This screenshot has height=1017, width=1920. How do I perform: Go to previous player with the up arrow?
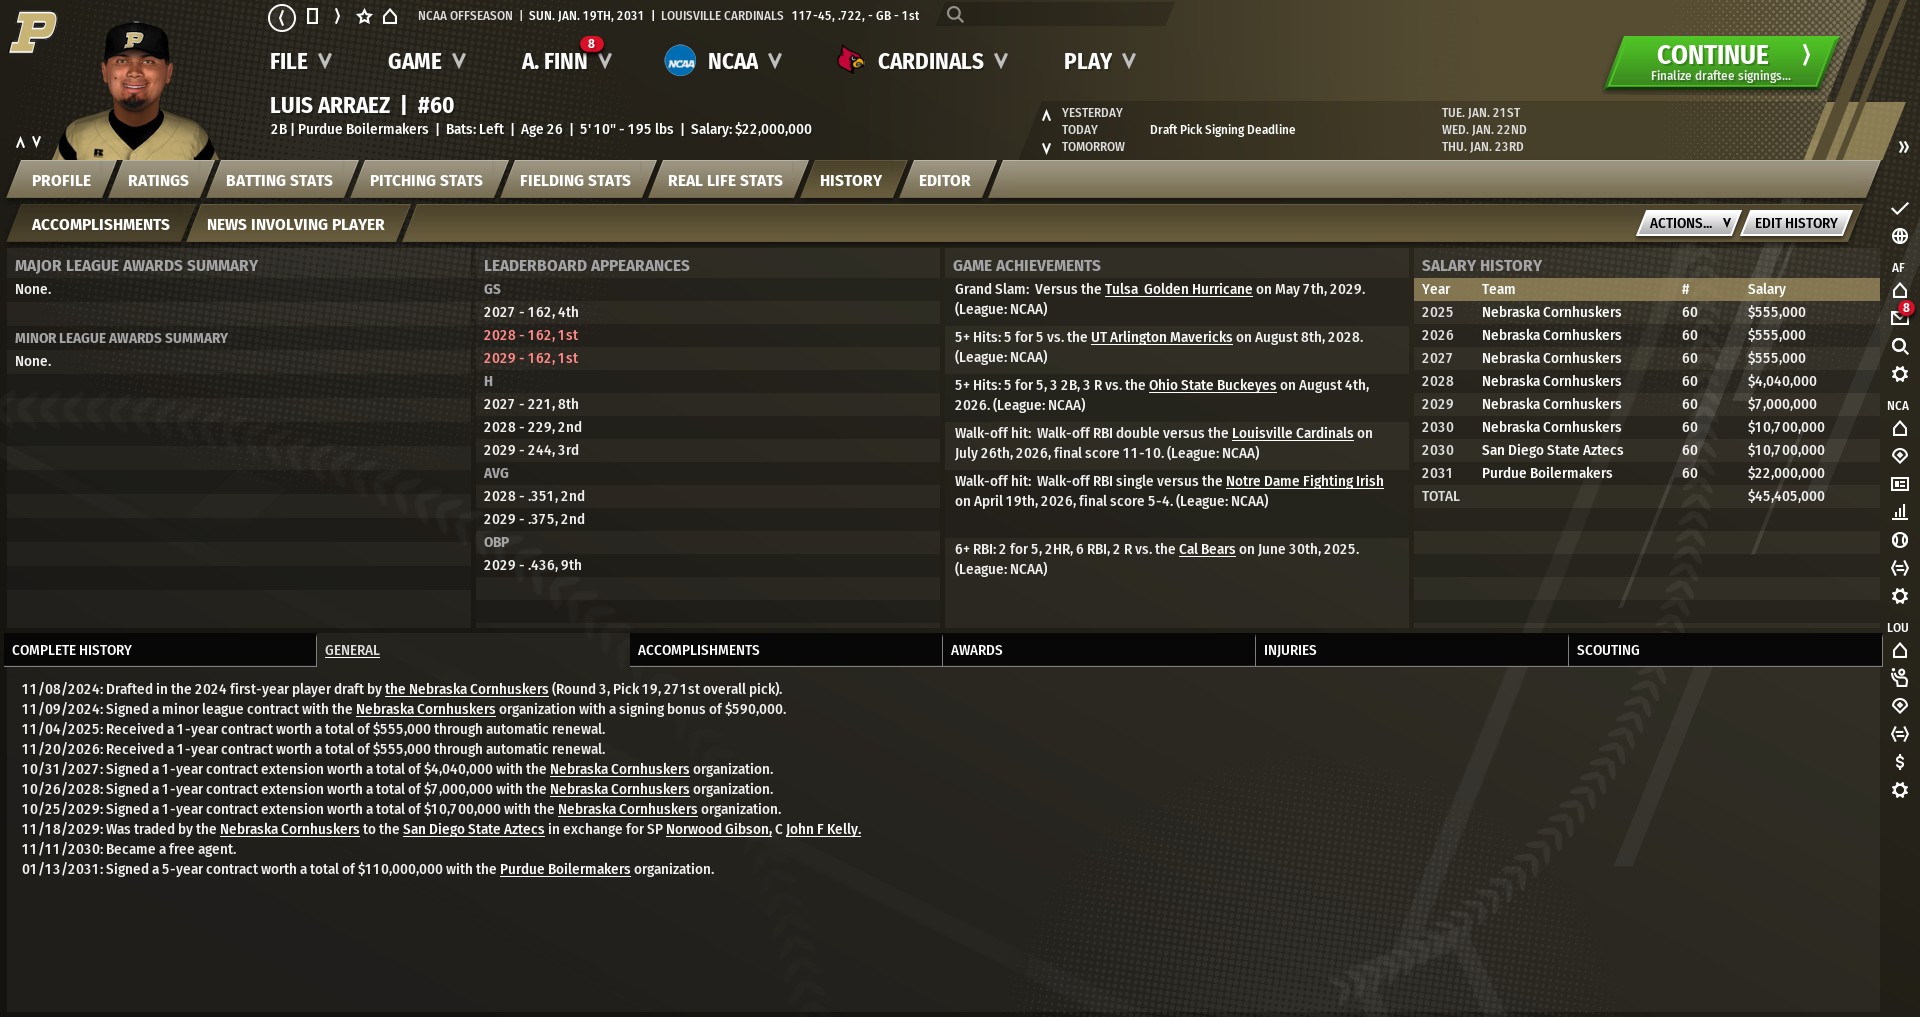tap(20, 142)
